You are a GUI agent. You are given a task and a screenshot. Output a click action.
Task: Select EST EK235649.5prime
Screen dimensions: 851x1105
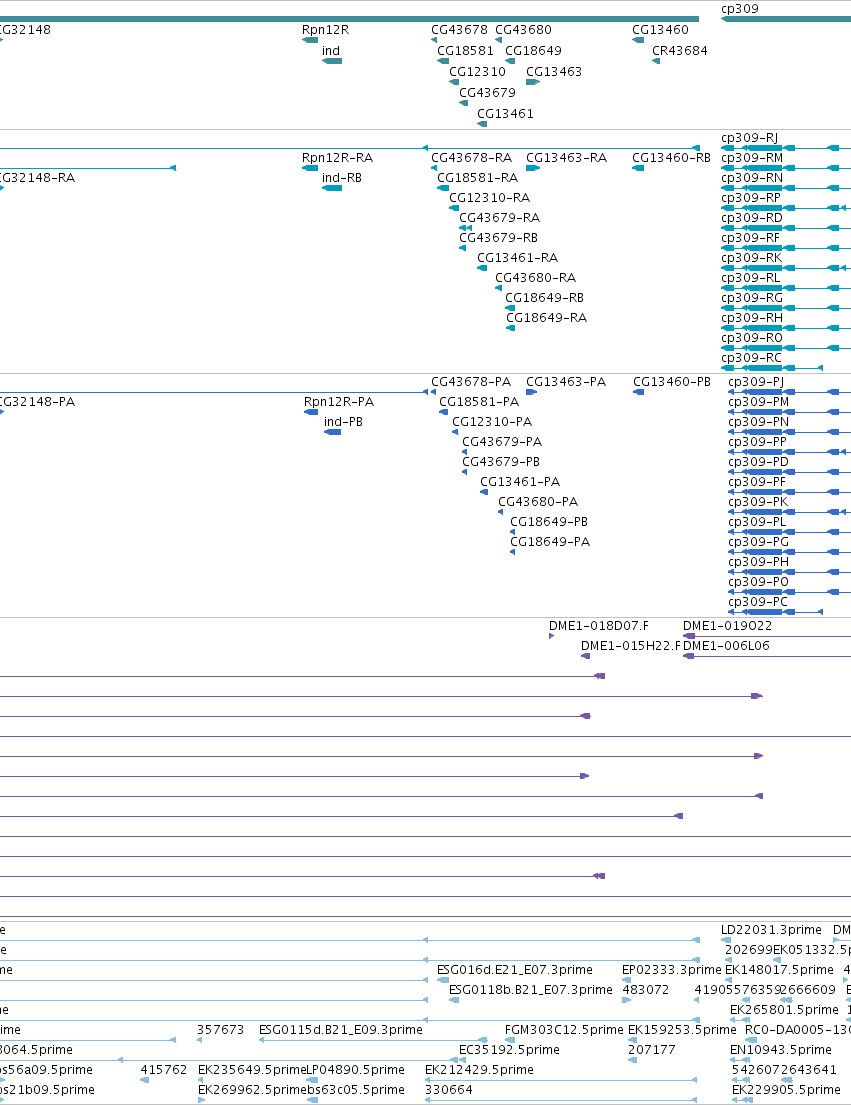252,1070
